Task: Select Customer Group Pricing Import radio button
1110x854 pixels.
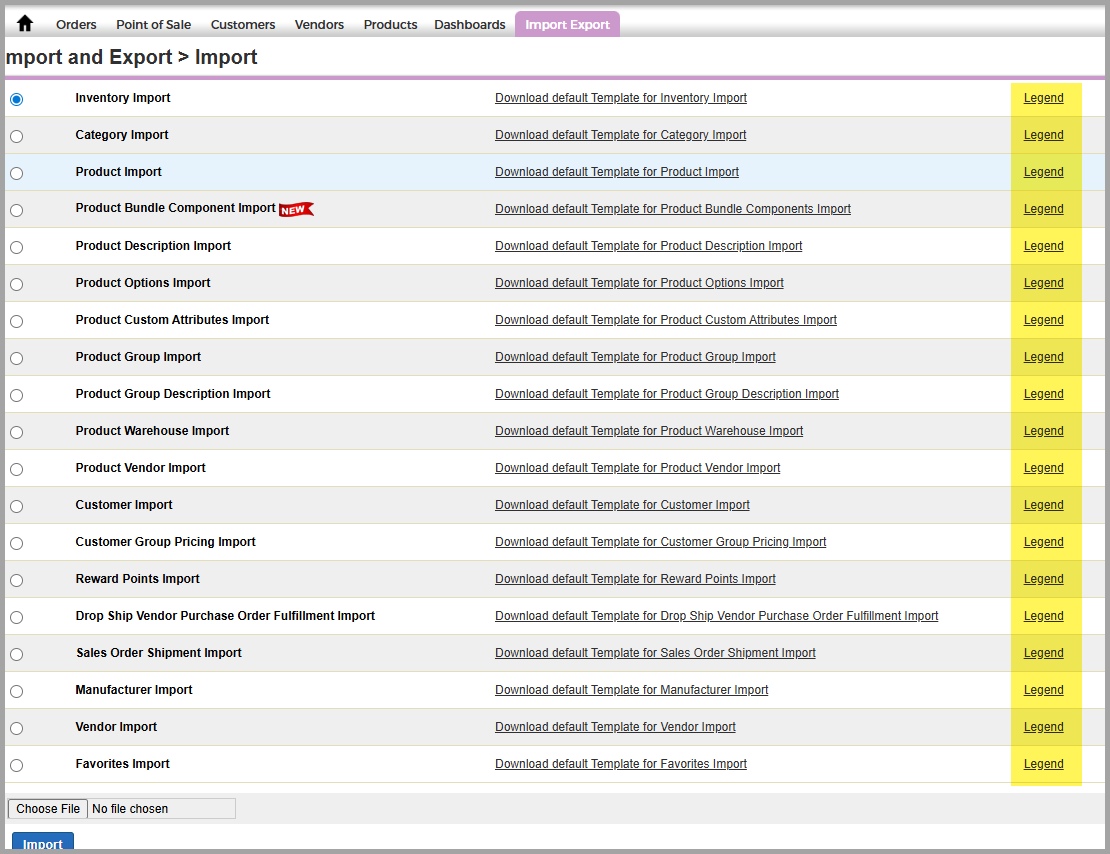Action: pyautogui.click(x=16, y=543)
